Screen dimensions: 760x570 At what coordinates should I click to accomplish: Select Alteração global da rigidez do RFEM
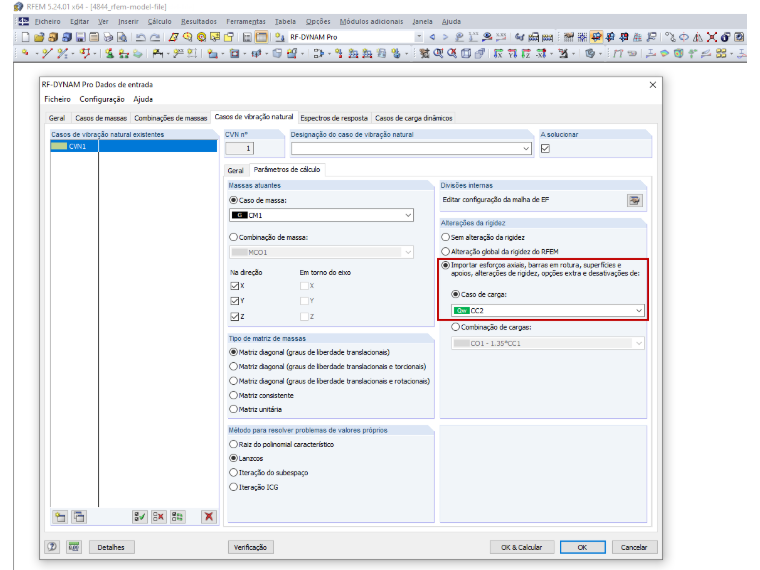[x=445, y=252]
